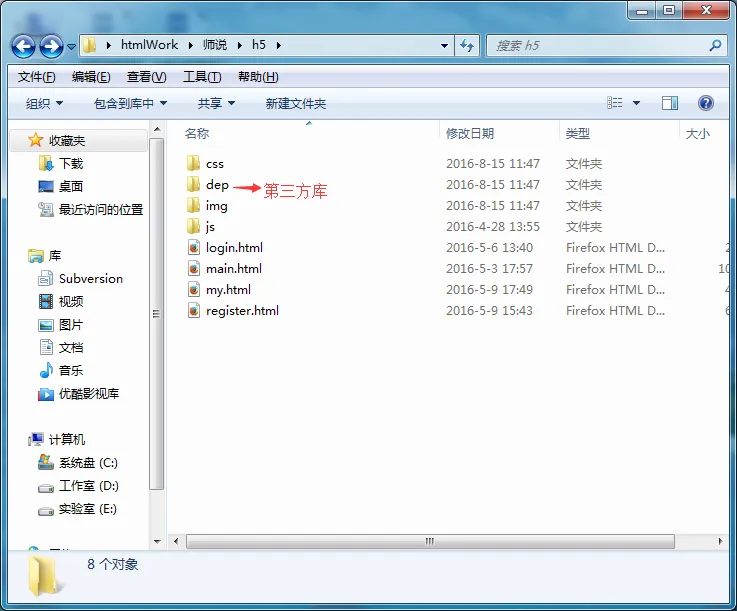Open the 包含到库中 dropdown
Image resolution: width=737 pixels, height=611 pixels.
coord(130,103)
